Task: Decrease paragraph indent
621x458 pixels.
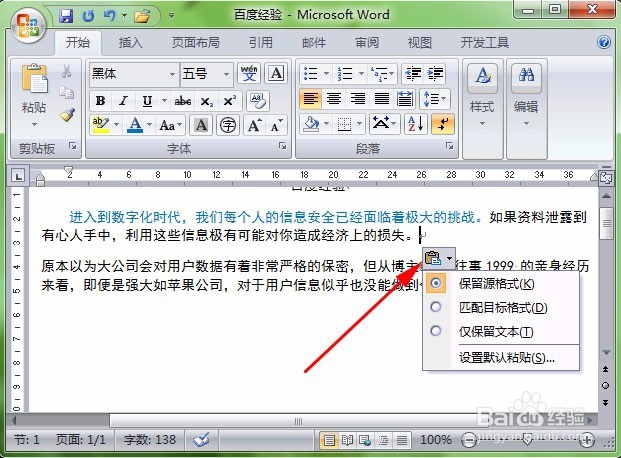Action: click(x=413, y=74)
